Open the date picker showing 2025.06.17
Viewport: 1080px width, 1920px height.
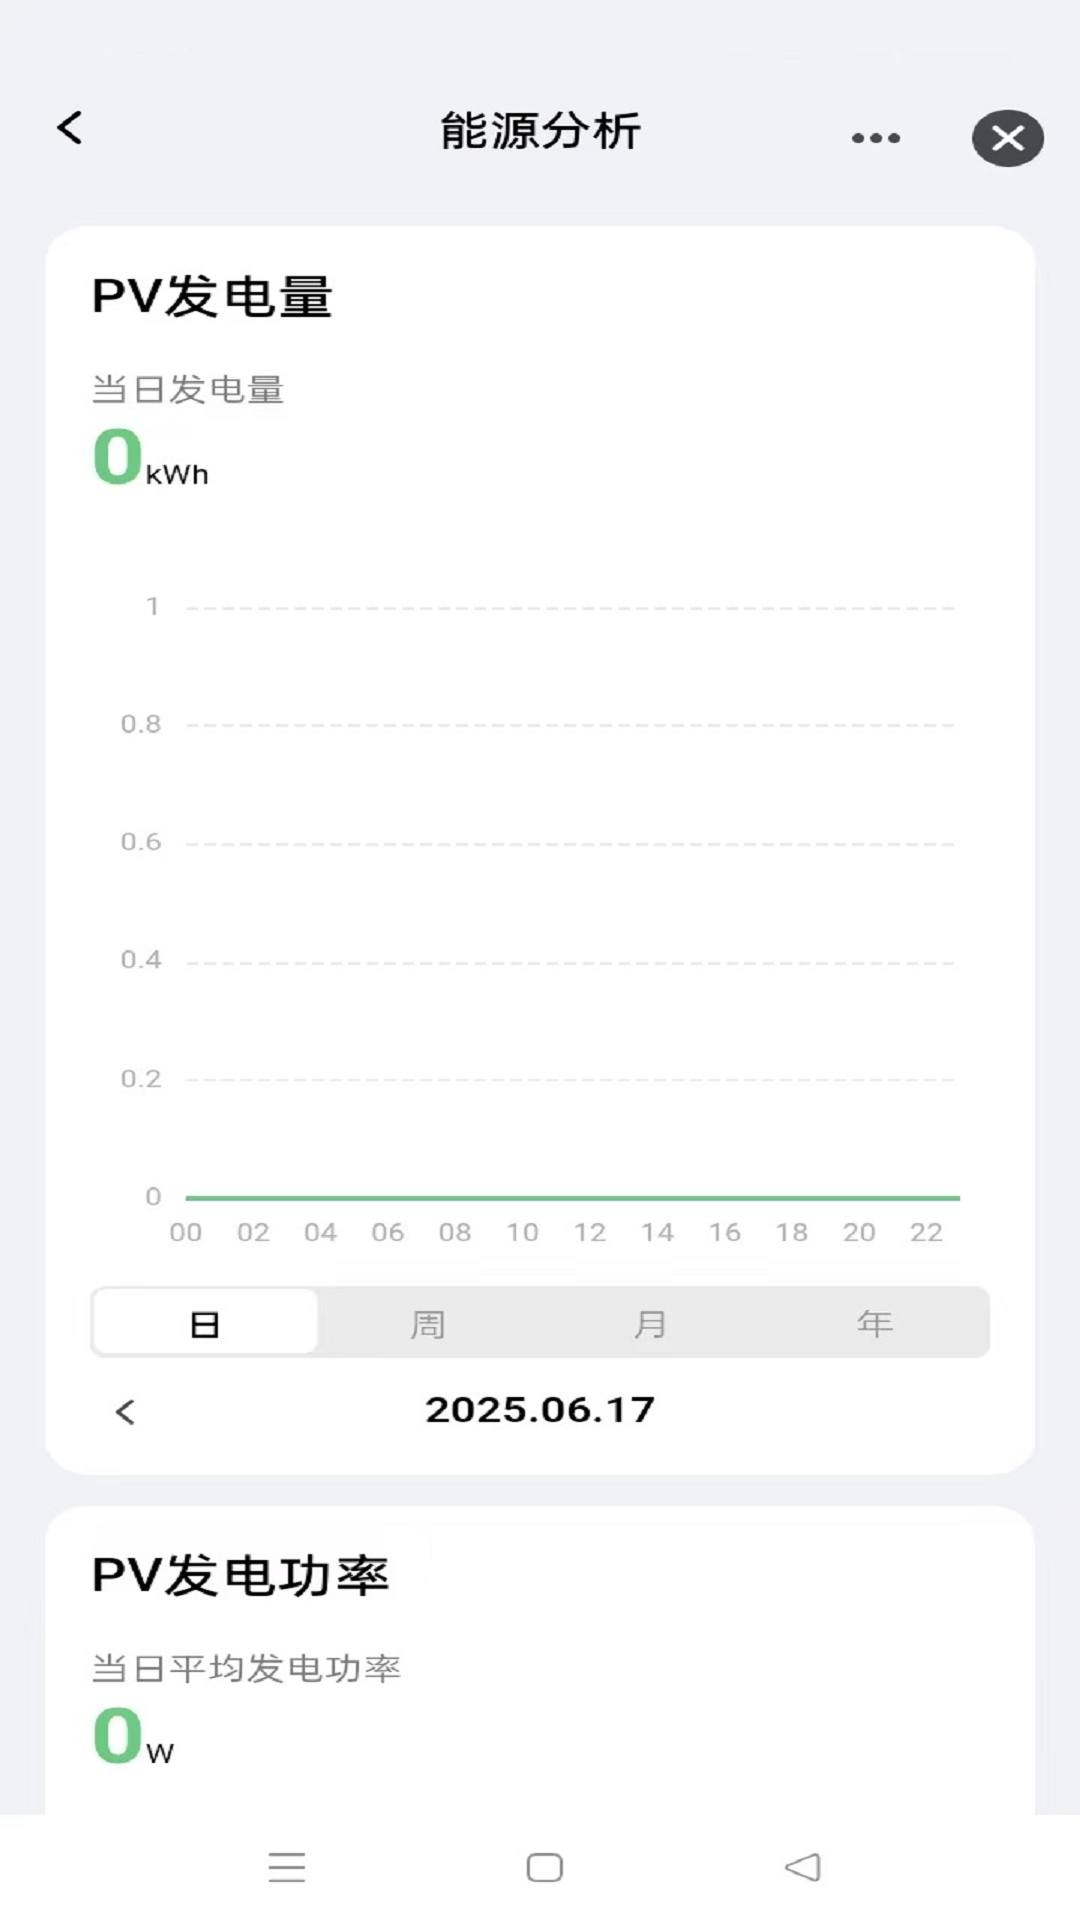tap(540, 1410)
